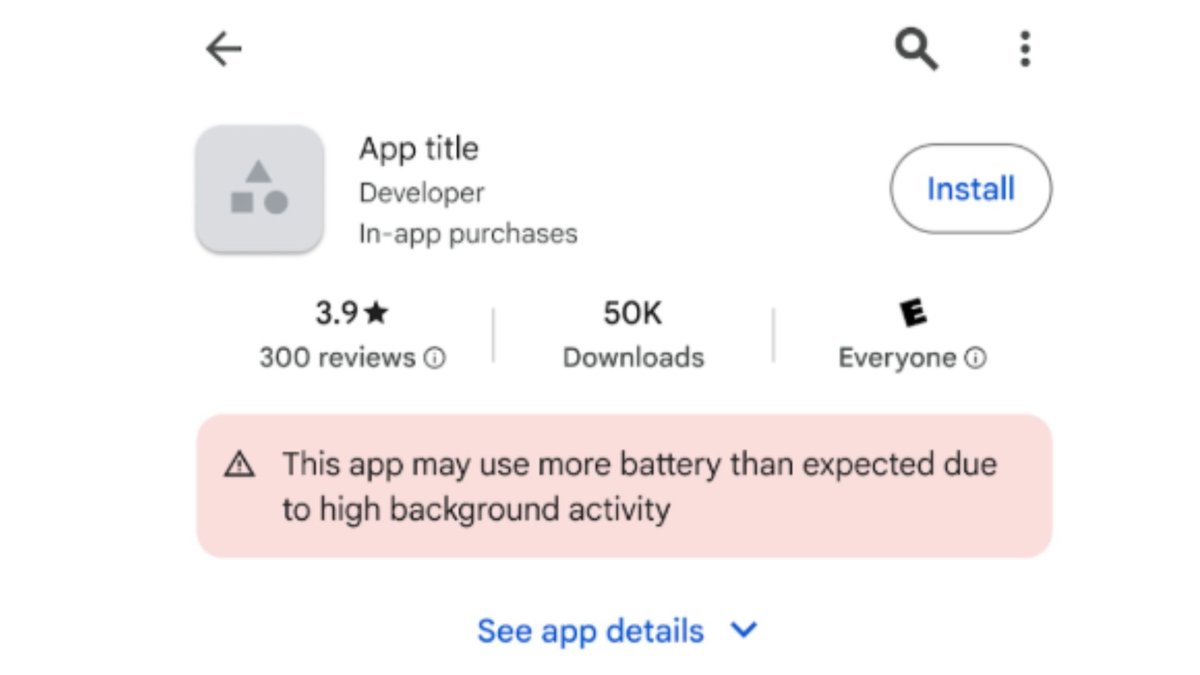Image resolution: width=1200 pixels, height=675 pixels.
Task: Open the 300 reviews text
Action: [x=337, y=357]
